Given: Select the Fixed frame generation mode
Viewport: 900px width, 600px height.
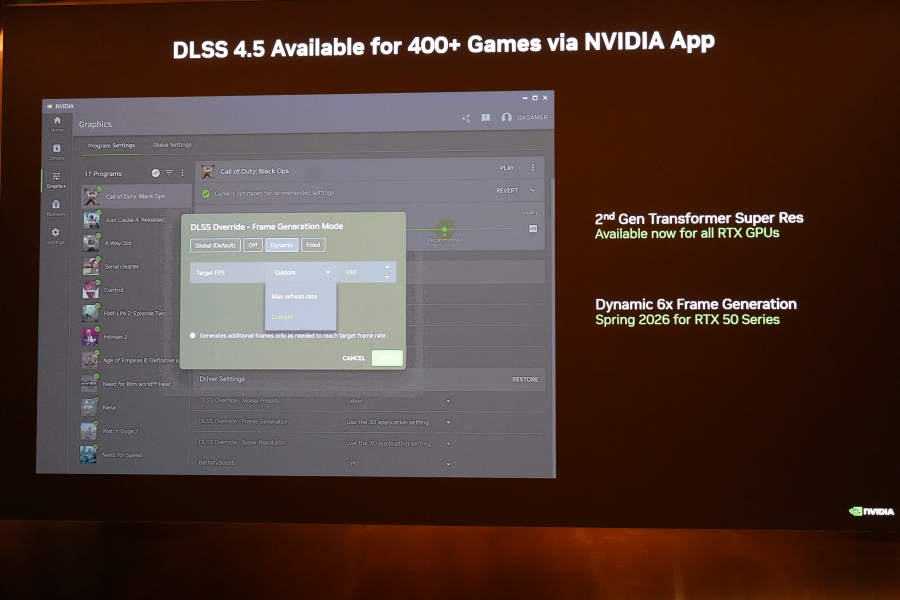Looking at the screenshot, I should tap(313, 245).
